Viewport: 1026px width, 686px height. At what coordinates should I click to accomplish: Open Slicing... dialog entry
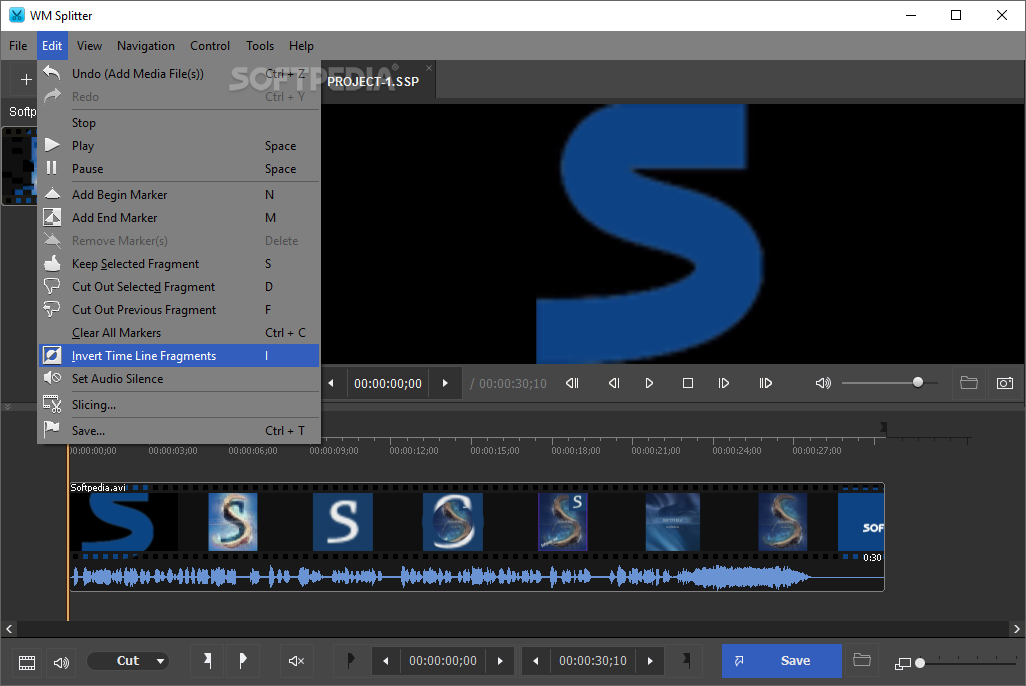(179, 405)
